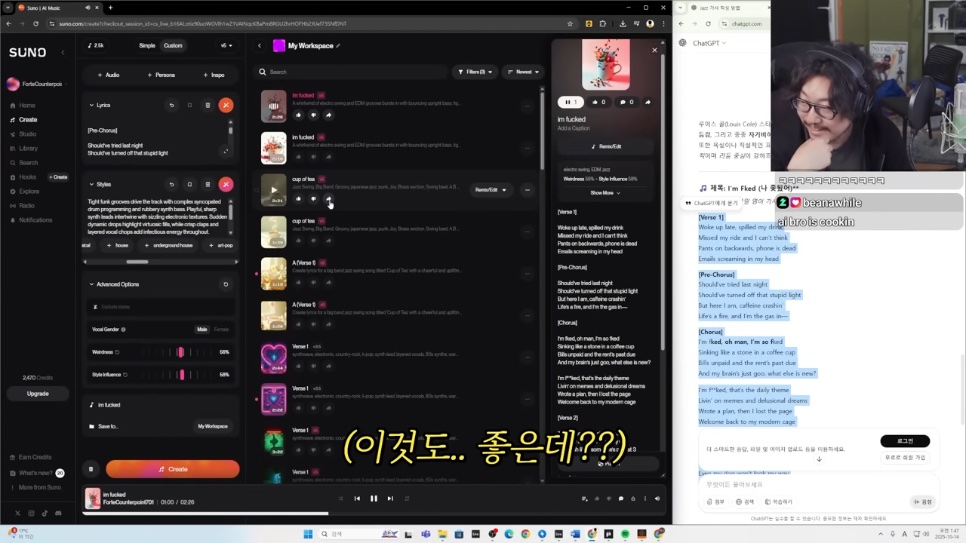The height and width of the screenshot is (543, 966).
Task: Clear lyrics with the orange trash button
Action: click(226, 105)
